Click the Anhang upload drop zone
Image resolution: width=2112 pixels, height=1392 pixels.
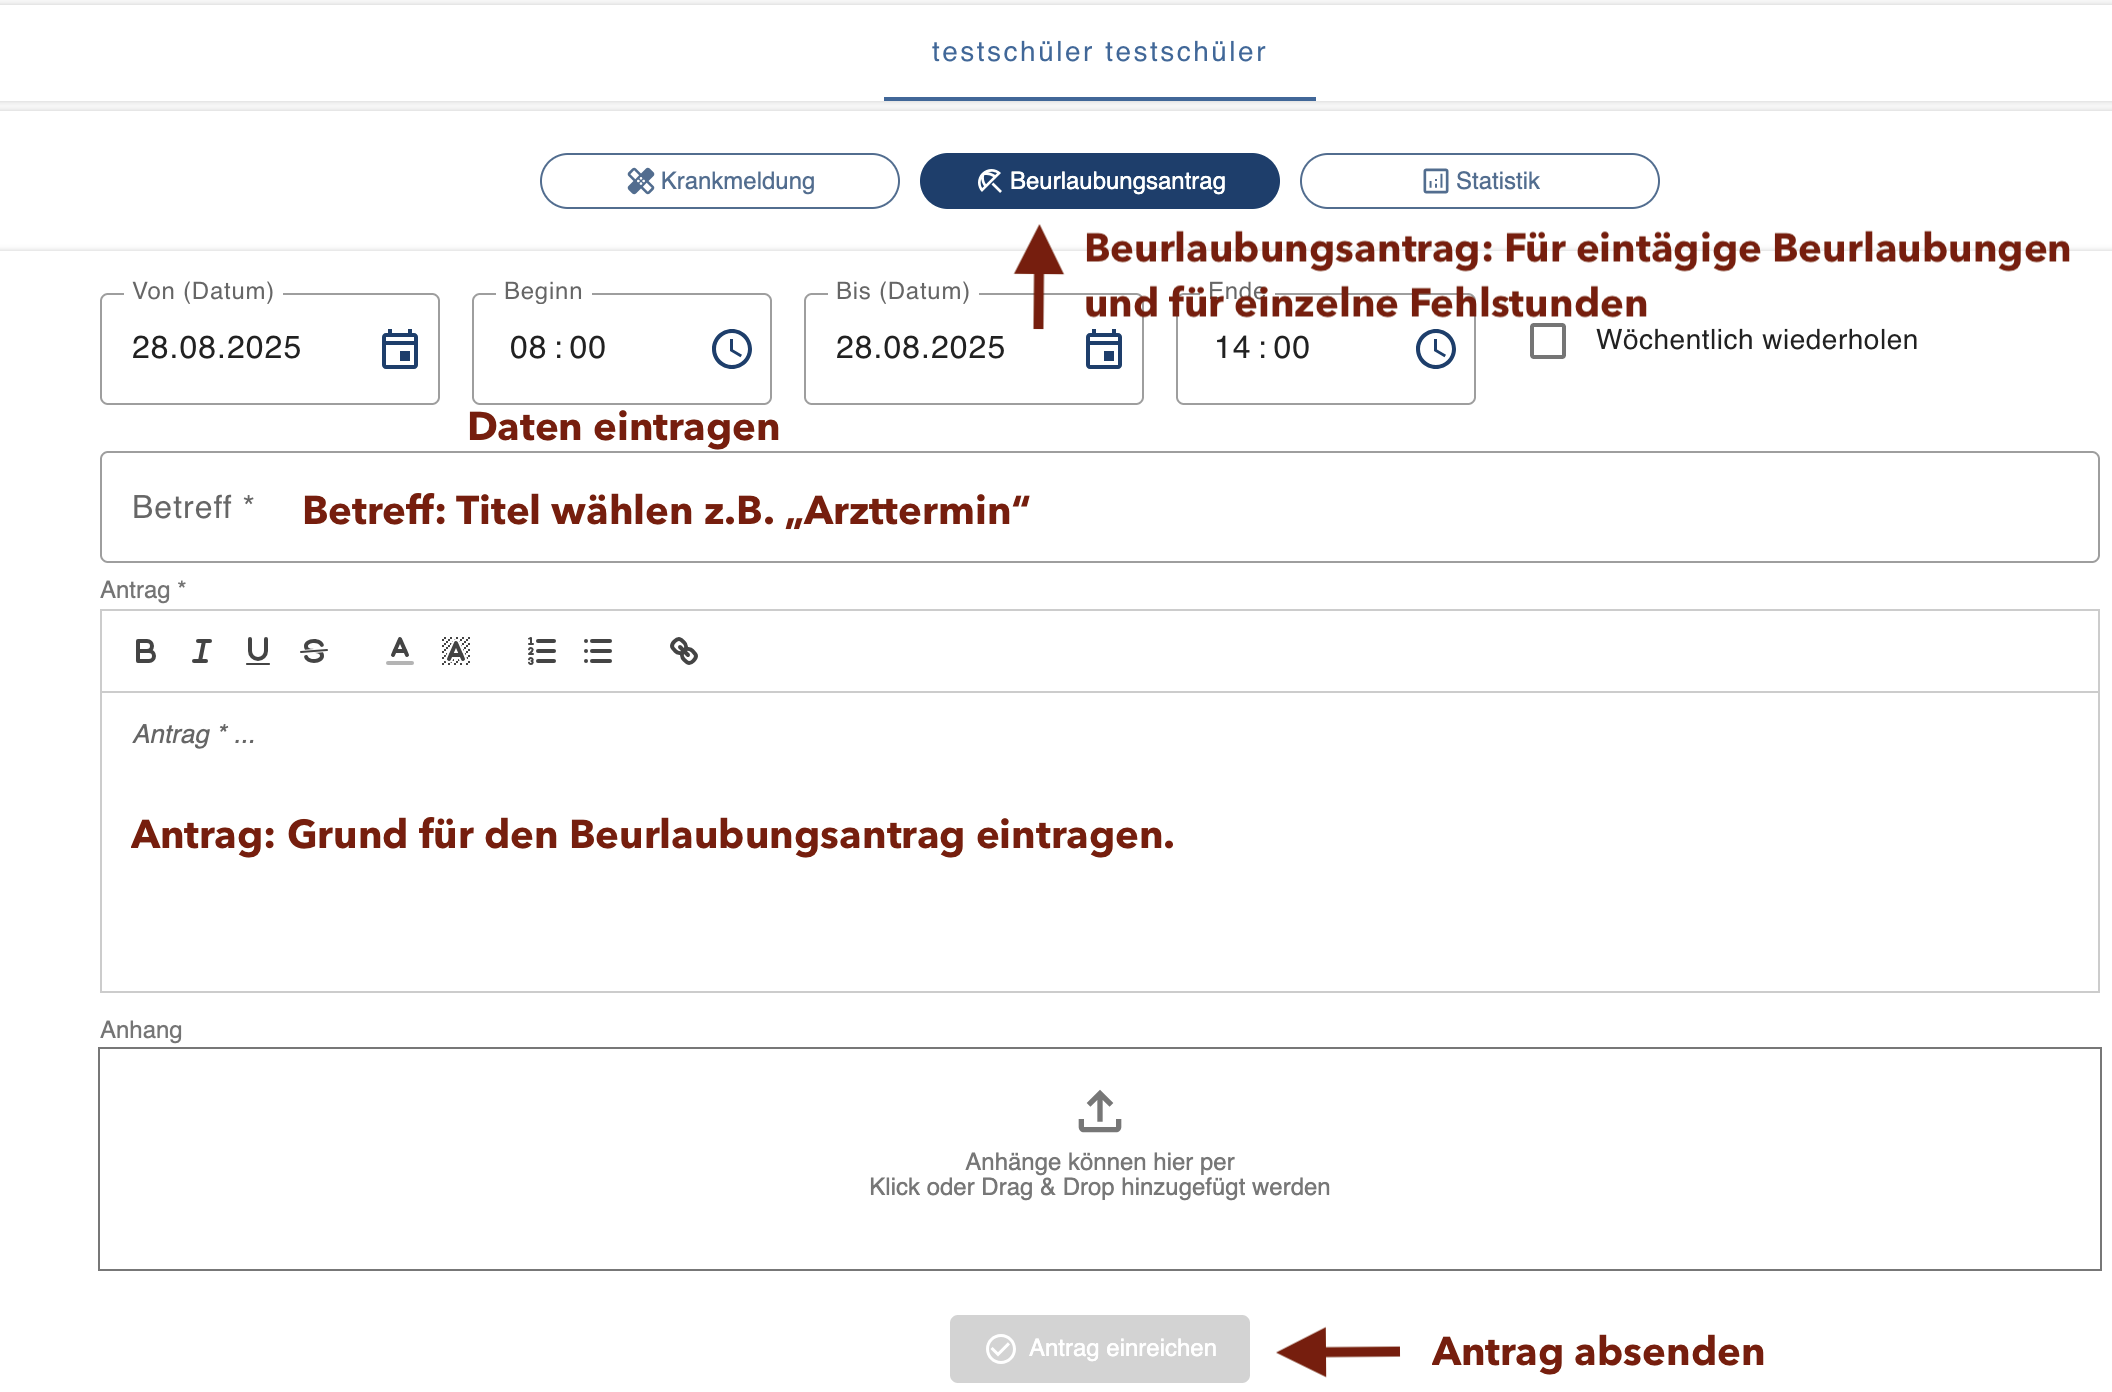(1100, 1159)
